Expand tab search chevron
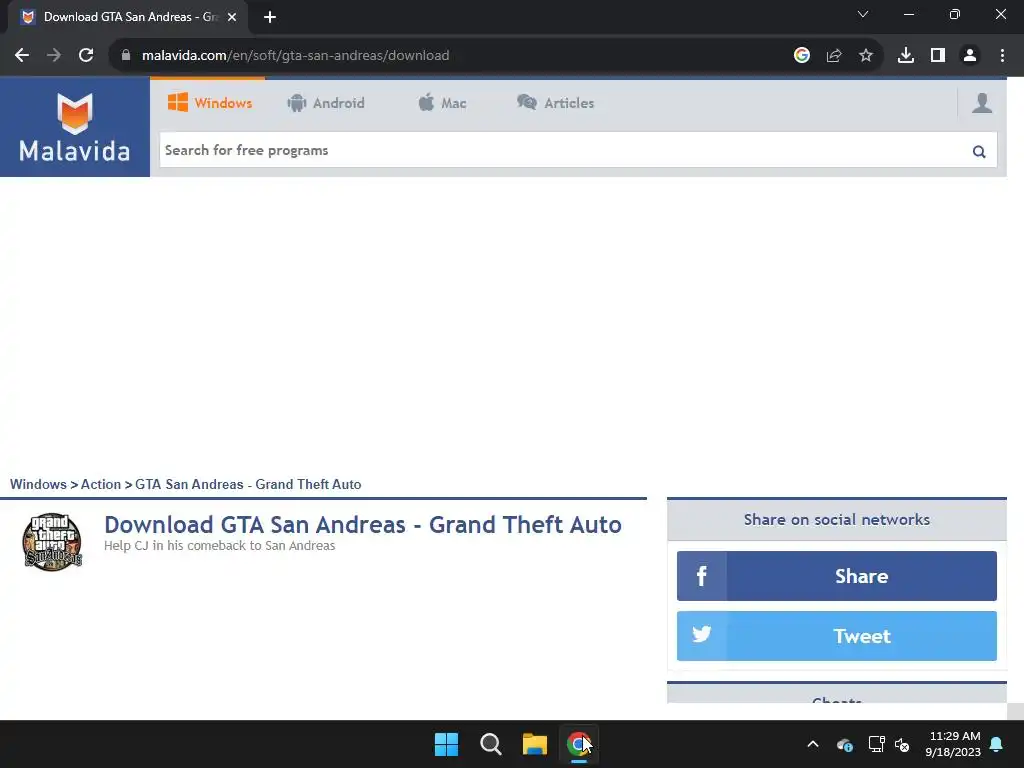Image resolution: width=1024 pixels, height=768 pixels. click(x=863, y=14)
